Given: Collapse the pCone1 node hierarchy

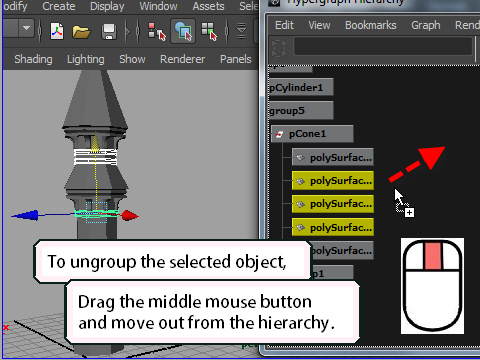Looking at the screenshot, I should [x=279, y=134].
